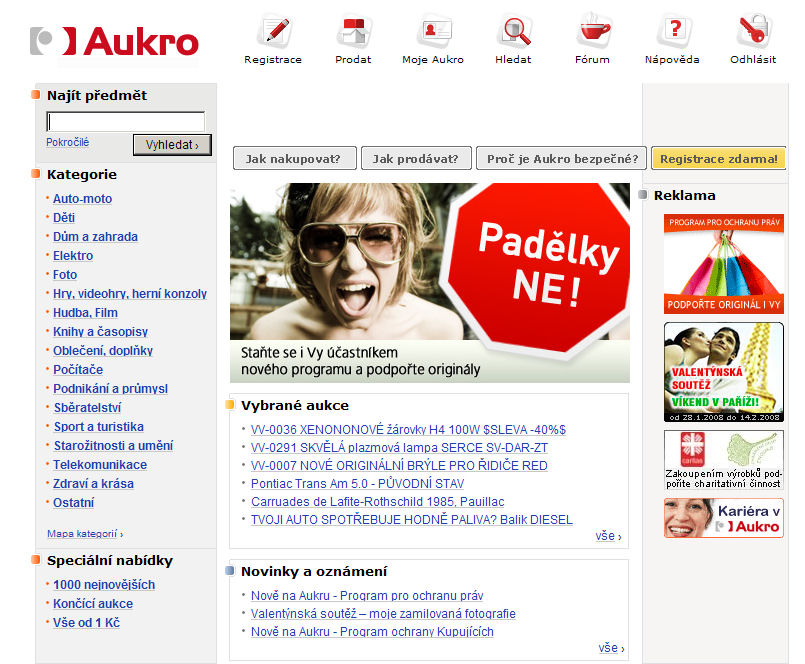This screenshot has height=664, width=805.
Task: Open Proč je Aukro bezpečné? tab
Action: pyautogui.click(x=562, y=159)
